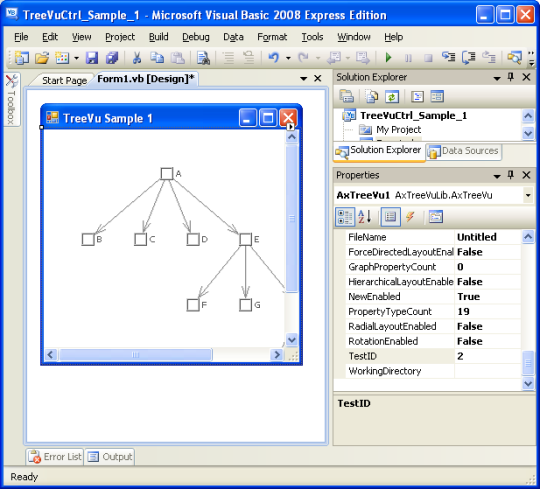Show Events with the lightning icon
This screenshot has height=489, width=540.
[x=410, y=217]
